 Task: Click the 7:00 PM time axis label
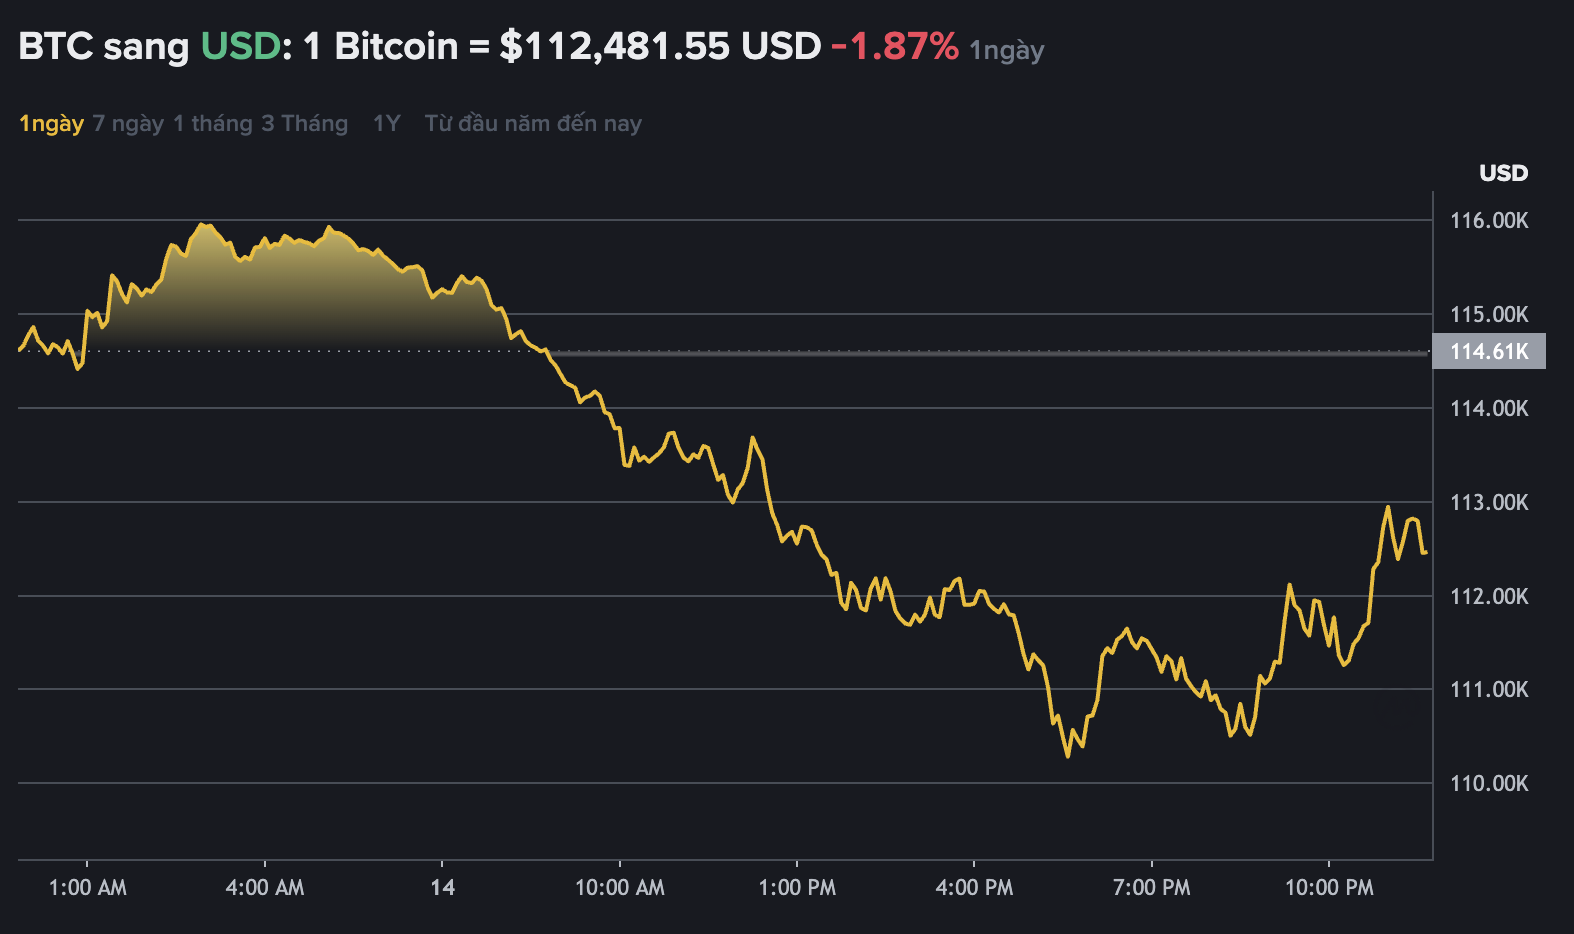click(1151, 887)
